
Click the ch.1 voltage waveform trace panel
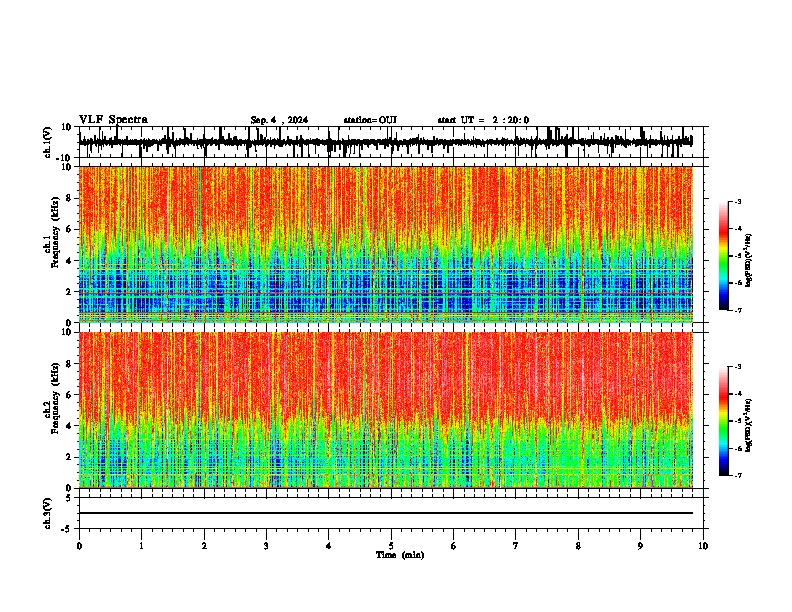pyautogui.click(x=391, y=142)
